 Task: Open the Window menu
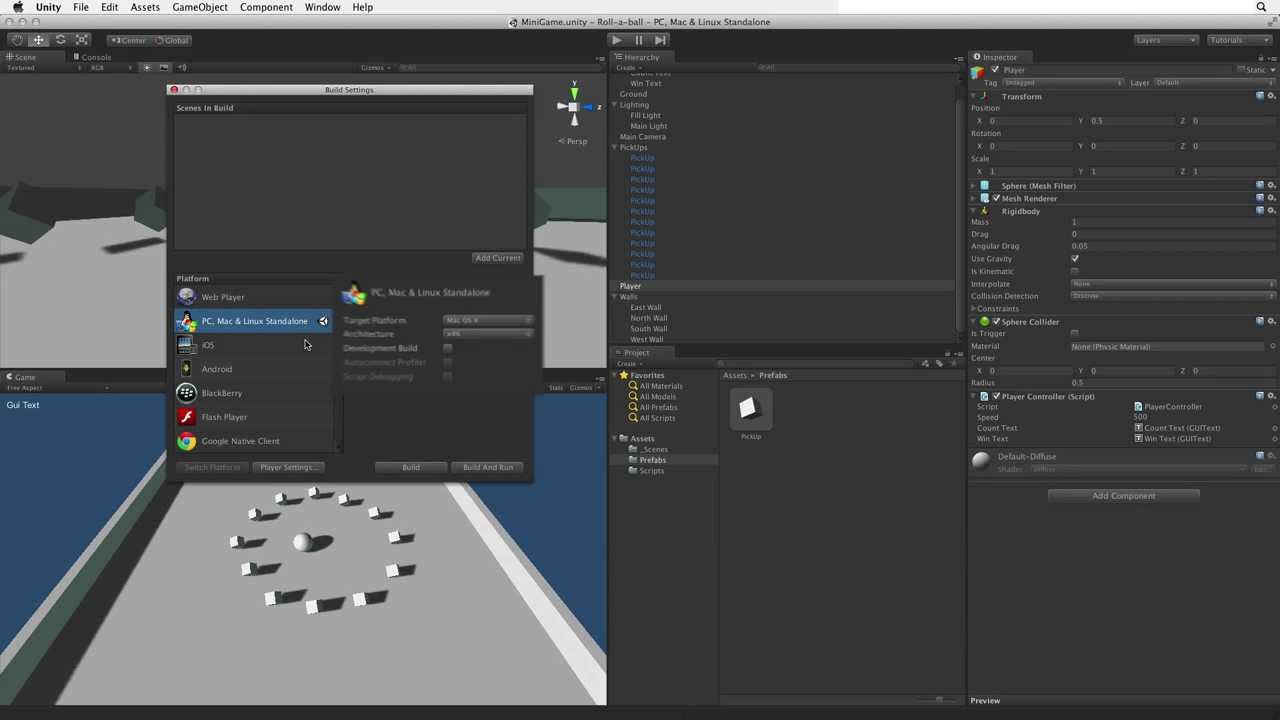[x=322, y=7]
